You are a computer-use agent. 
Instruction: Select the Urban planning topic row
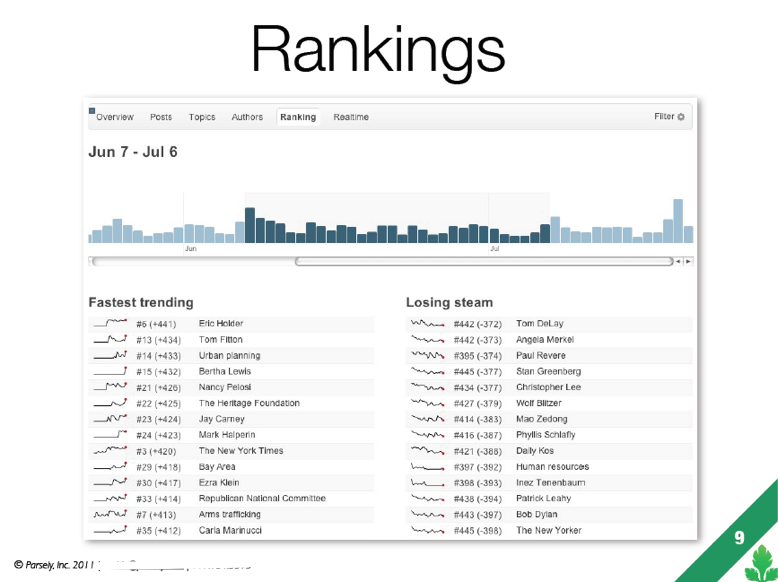(x=229, y=356)
